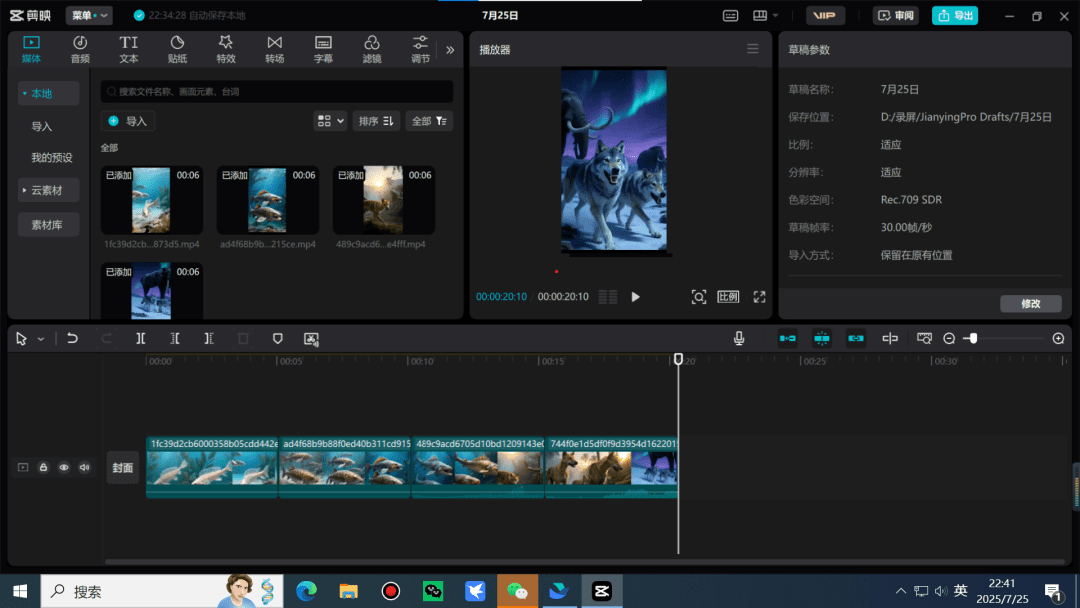The height and width of the screenshot is (608, 1080).
Task: Open the 审阅 review button
Action: pyautogui.click(x=896, y=15)
